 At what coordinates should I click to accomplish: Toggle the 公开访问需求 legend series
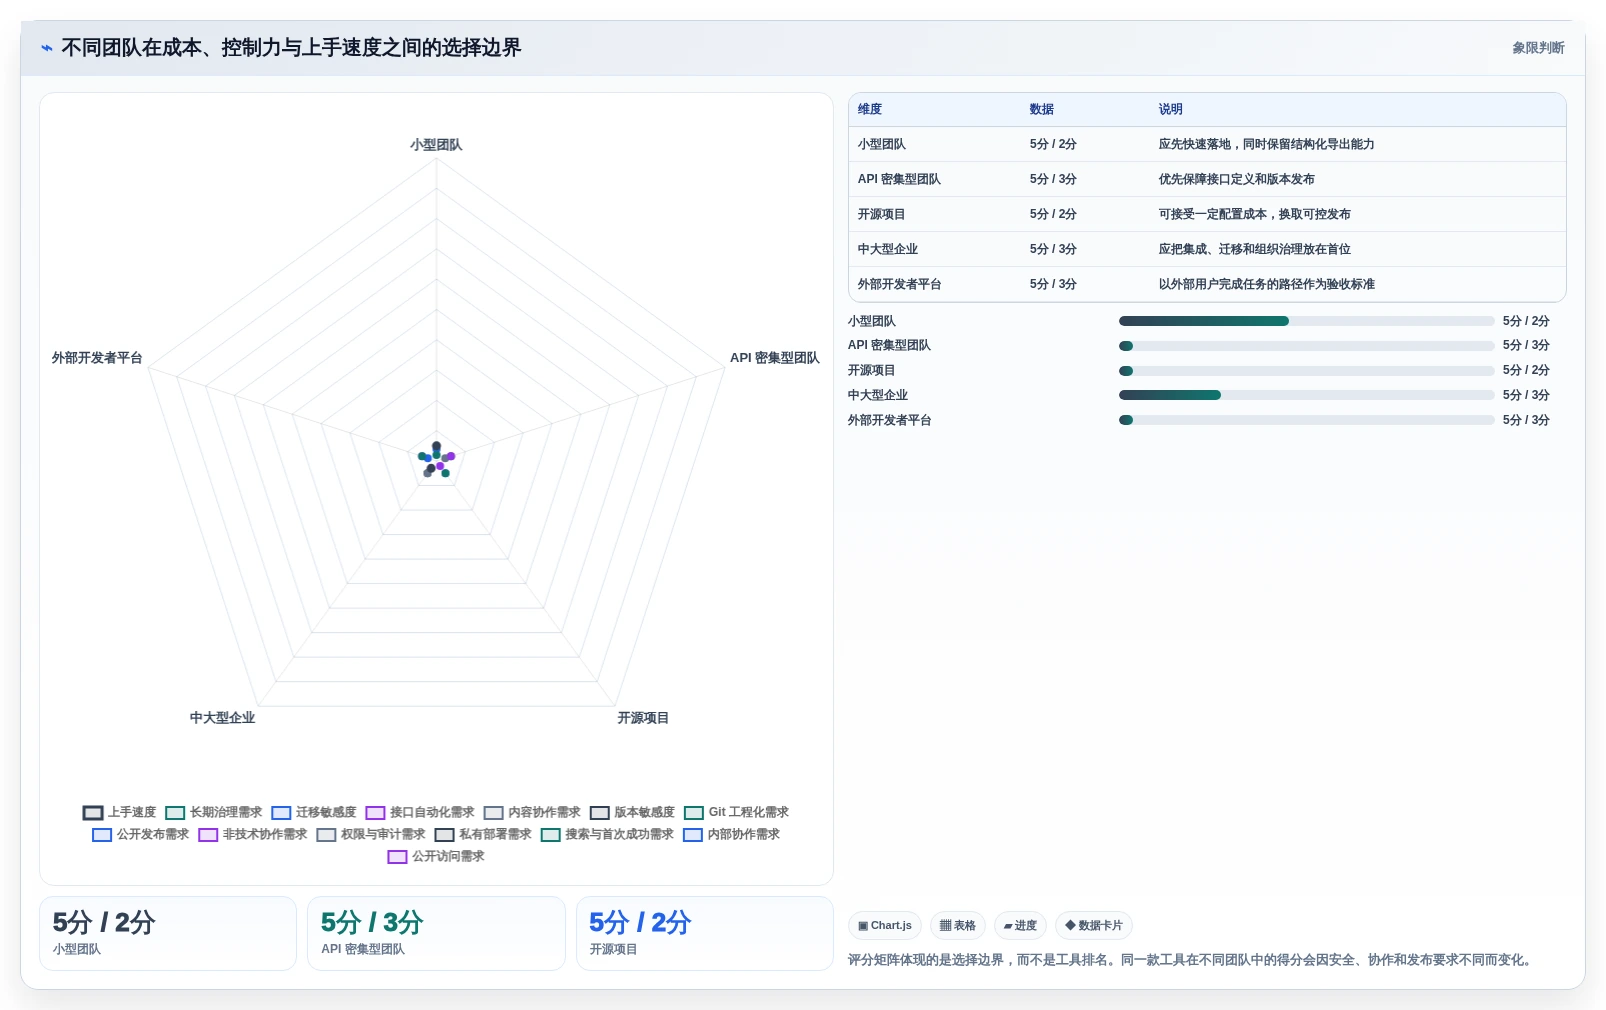coord(435,856)
